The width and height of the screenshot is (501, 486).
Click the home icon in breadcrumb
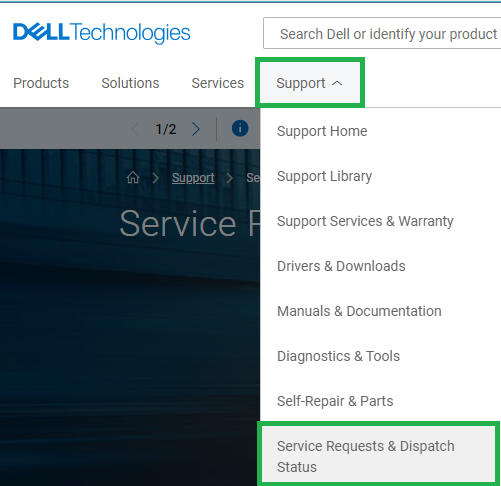pos(133,178)
